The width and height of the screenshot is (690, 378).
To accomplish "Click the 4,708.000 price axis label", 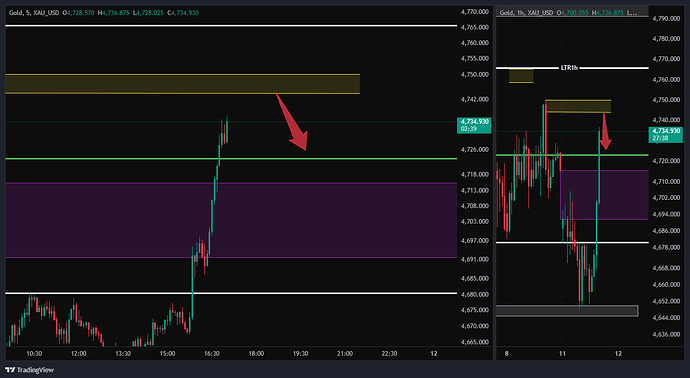I will [475, 206].
